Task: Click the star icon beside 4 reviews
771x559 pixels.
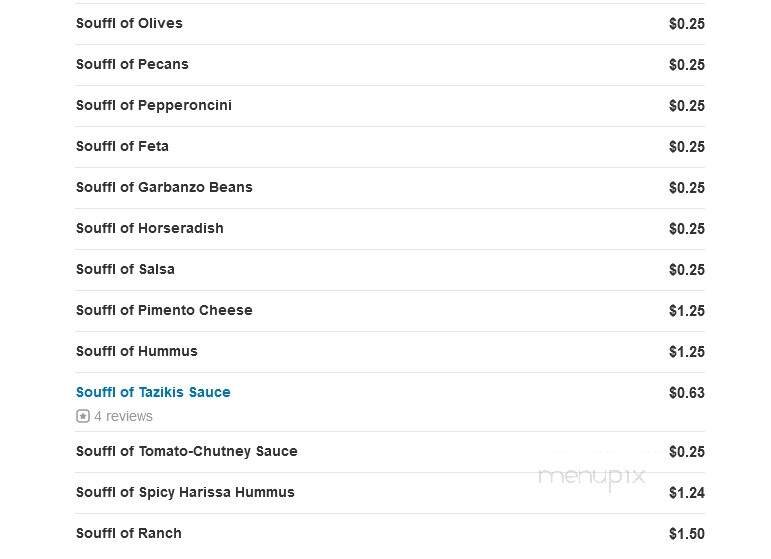Action: tap(83, 416)
